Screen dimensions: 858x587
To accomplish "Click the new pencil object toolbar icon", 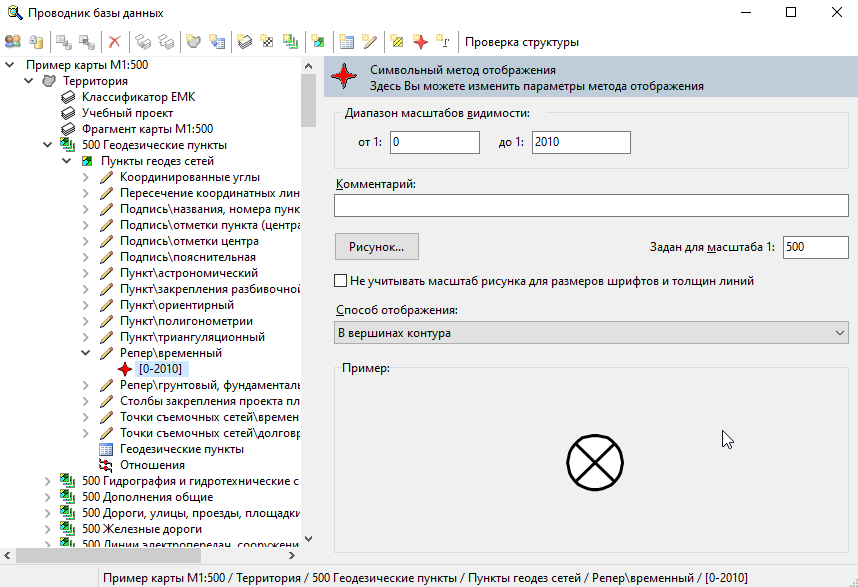I will [x=369, y=42].
